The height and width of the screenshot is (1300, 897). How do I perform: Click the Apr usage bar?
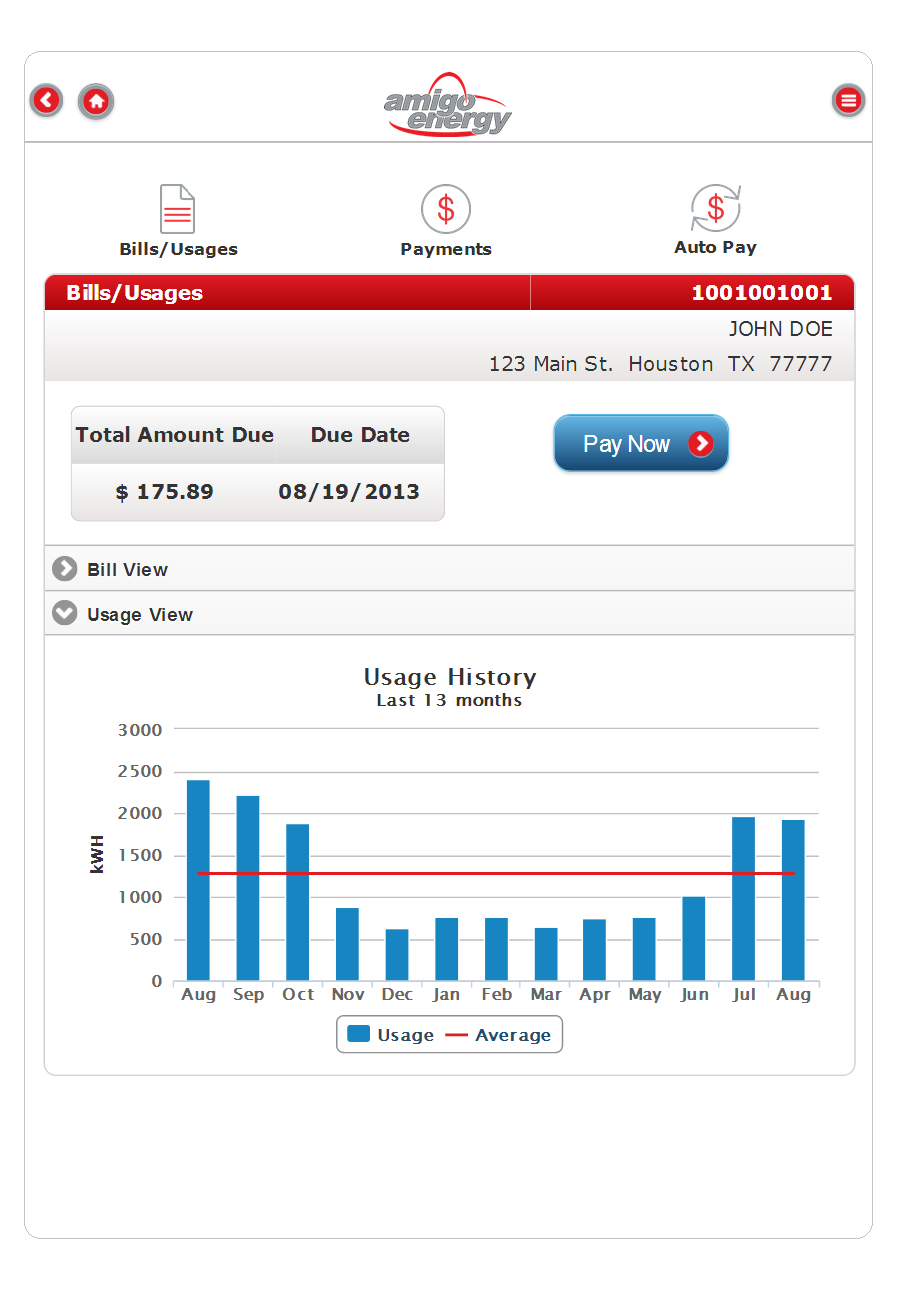pos(595,950)
